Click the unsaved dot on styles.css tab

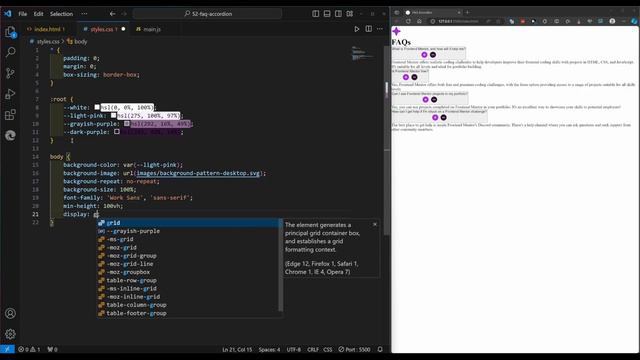coord(123,29)
